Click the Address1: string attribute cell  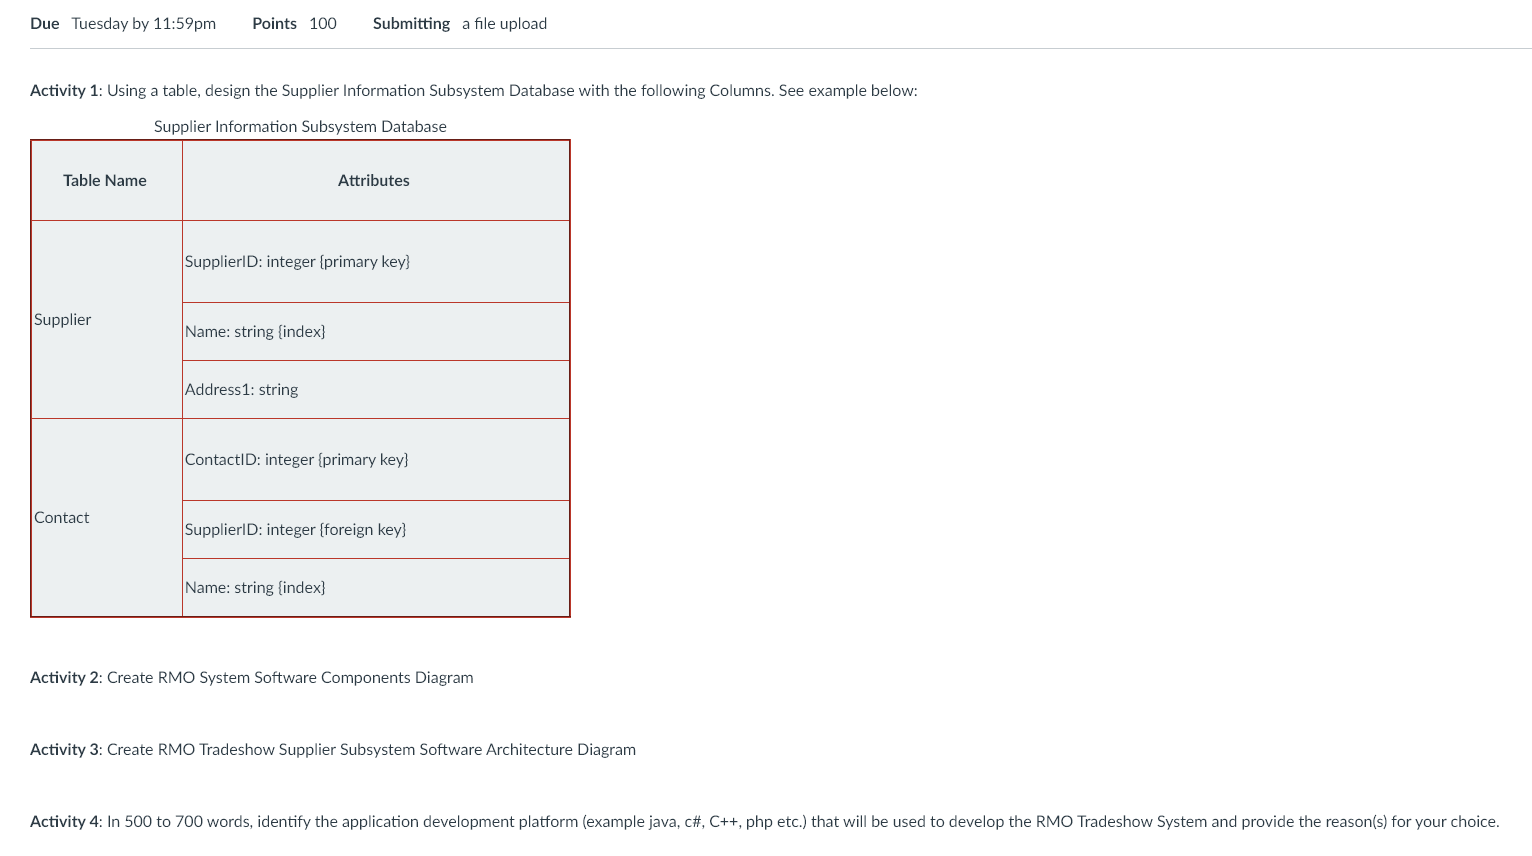[x=241, y=389]
